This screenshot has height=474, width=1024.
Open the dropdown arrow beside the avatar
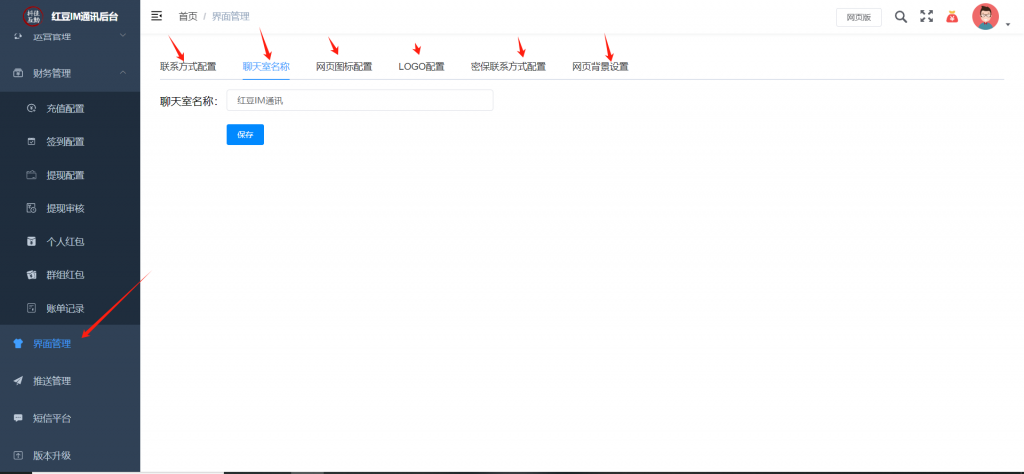click(1008, 25)
